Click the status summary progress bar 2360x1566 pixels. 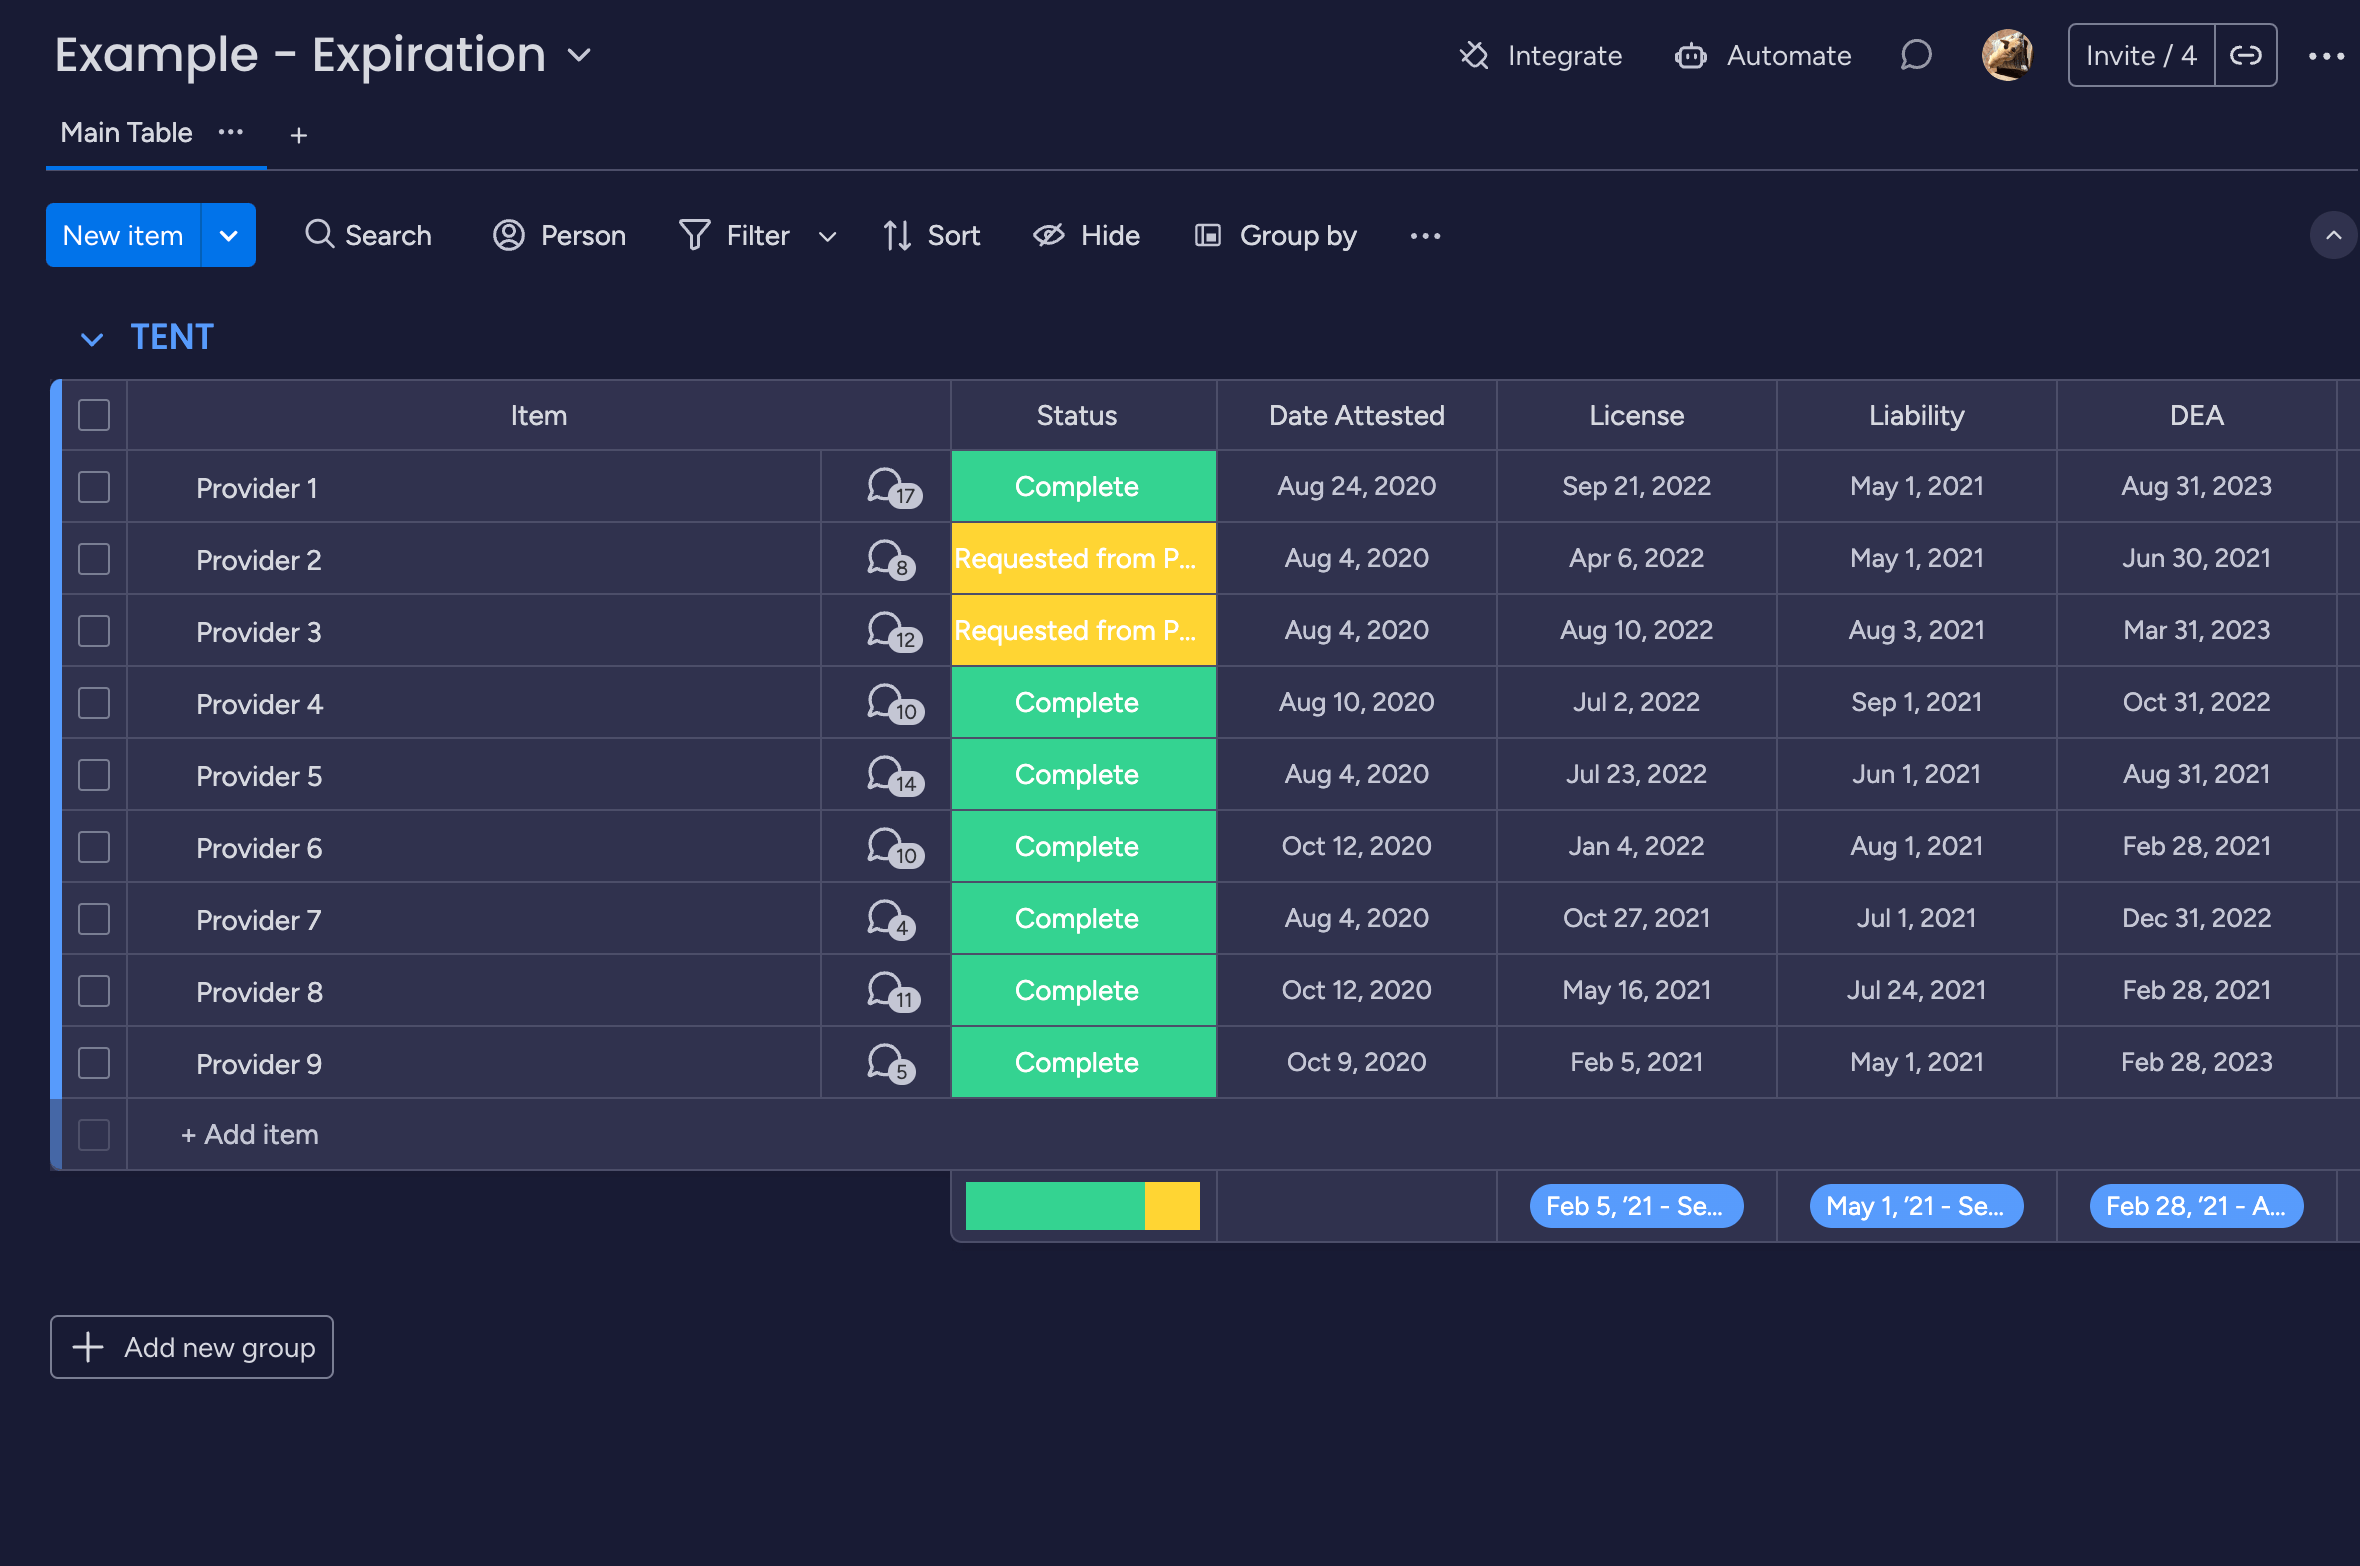pyautogui.click(x=1082, y=1206)
